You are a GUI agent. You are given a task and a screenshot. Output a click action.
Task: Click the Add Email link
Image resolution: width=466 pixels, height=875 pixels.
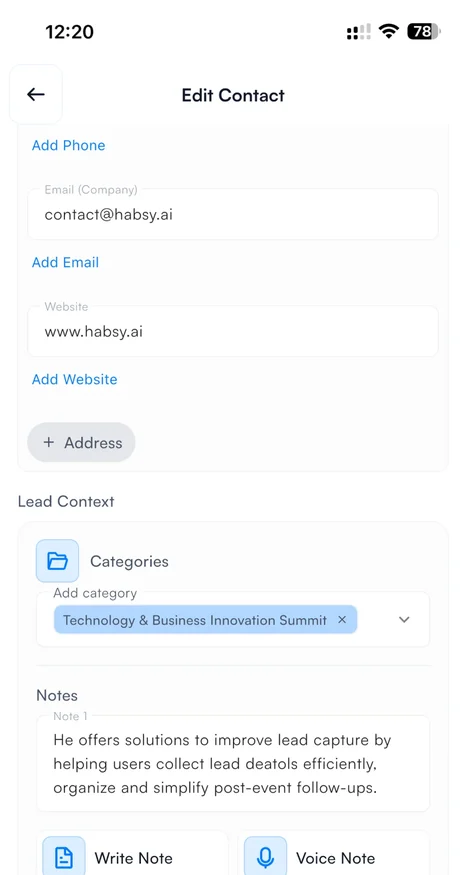(65, 262)
